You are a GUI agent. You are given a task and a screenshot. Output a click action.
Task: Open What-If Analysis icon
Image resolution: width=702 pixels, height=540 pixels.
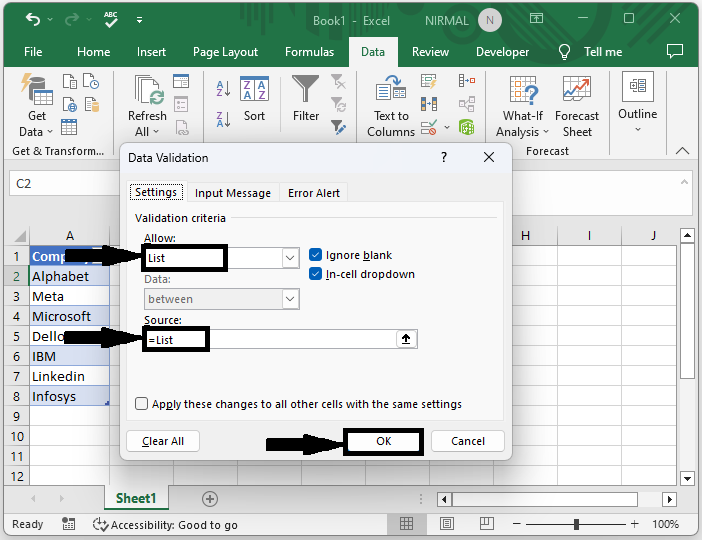click(523, 90)
